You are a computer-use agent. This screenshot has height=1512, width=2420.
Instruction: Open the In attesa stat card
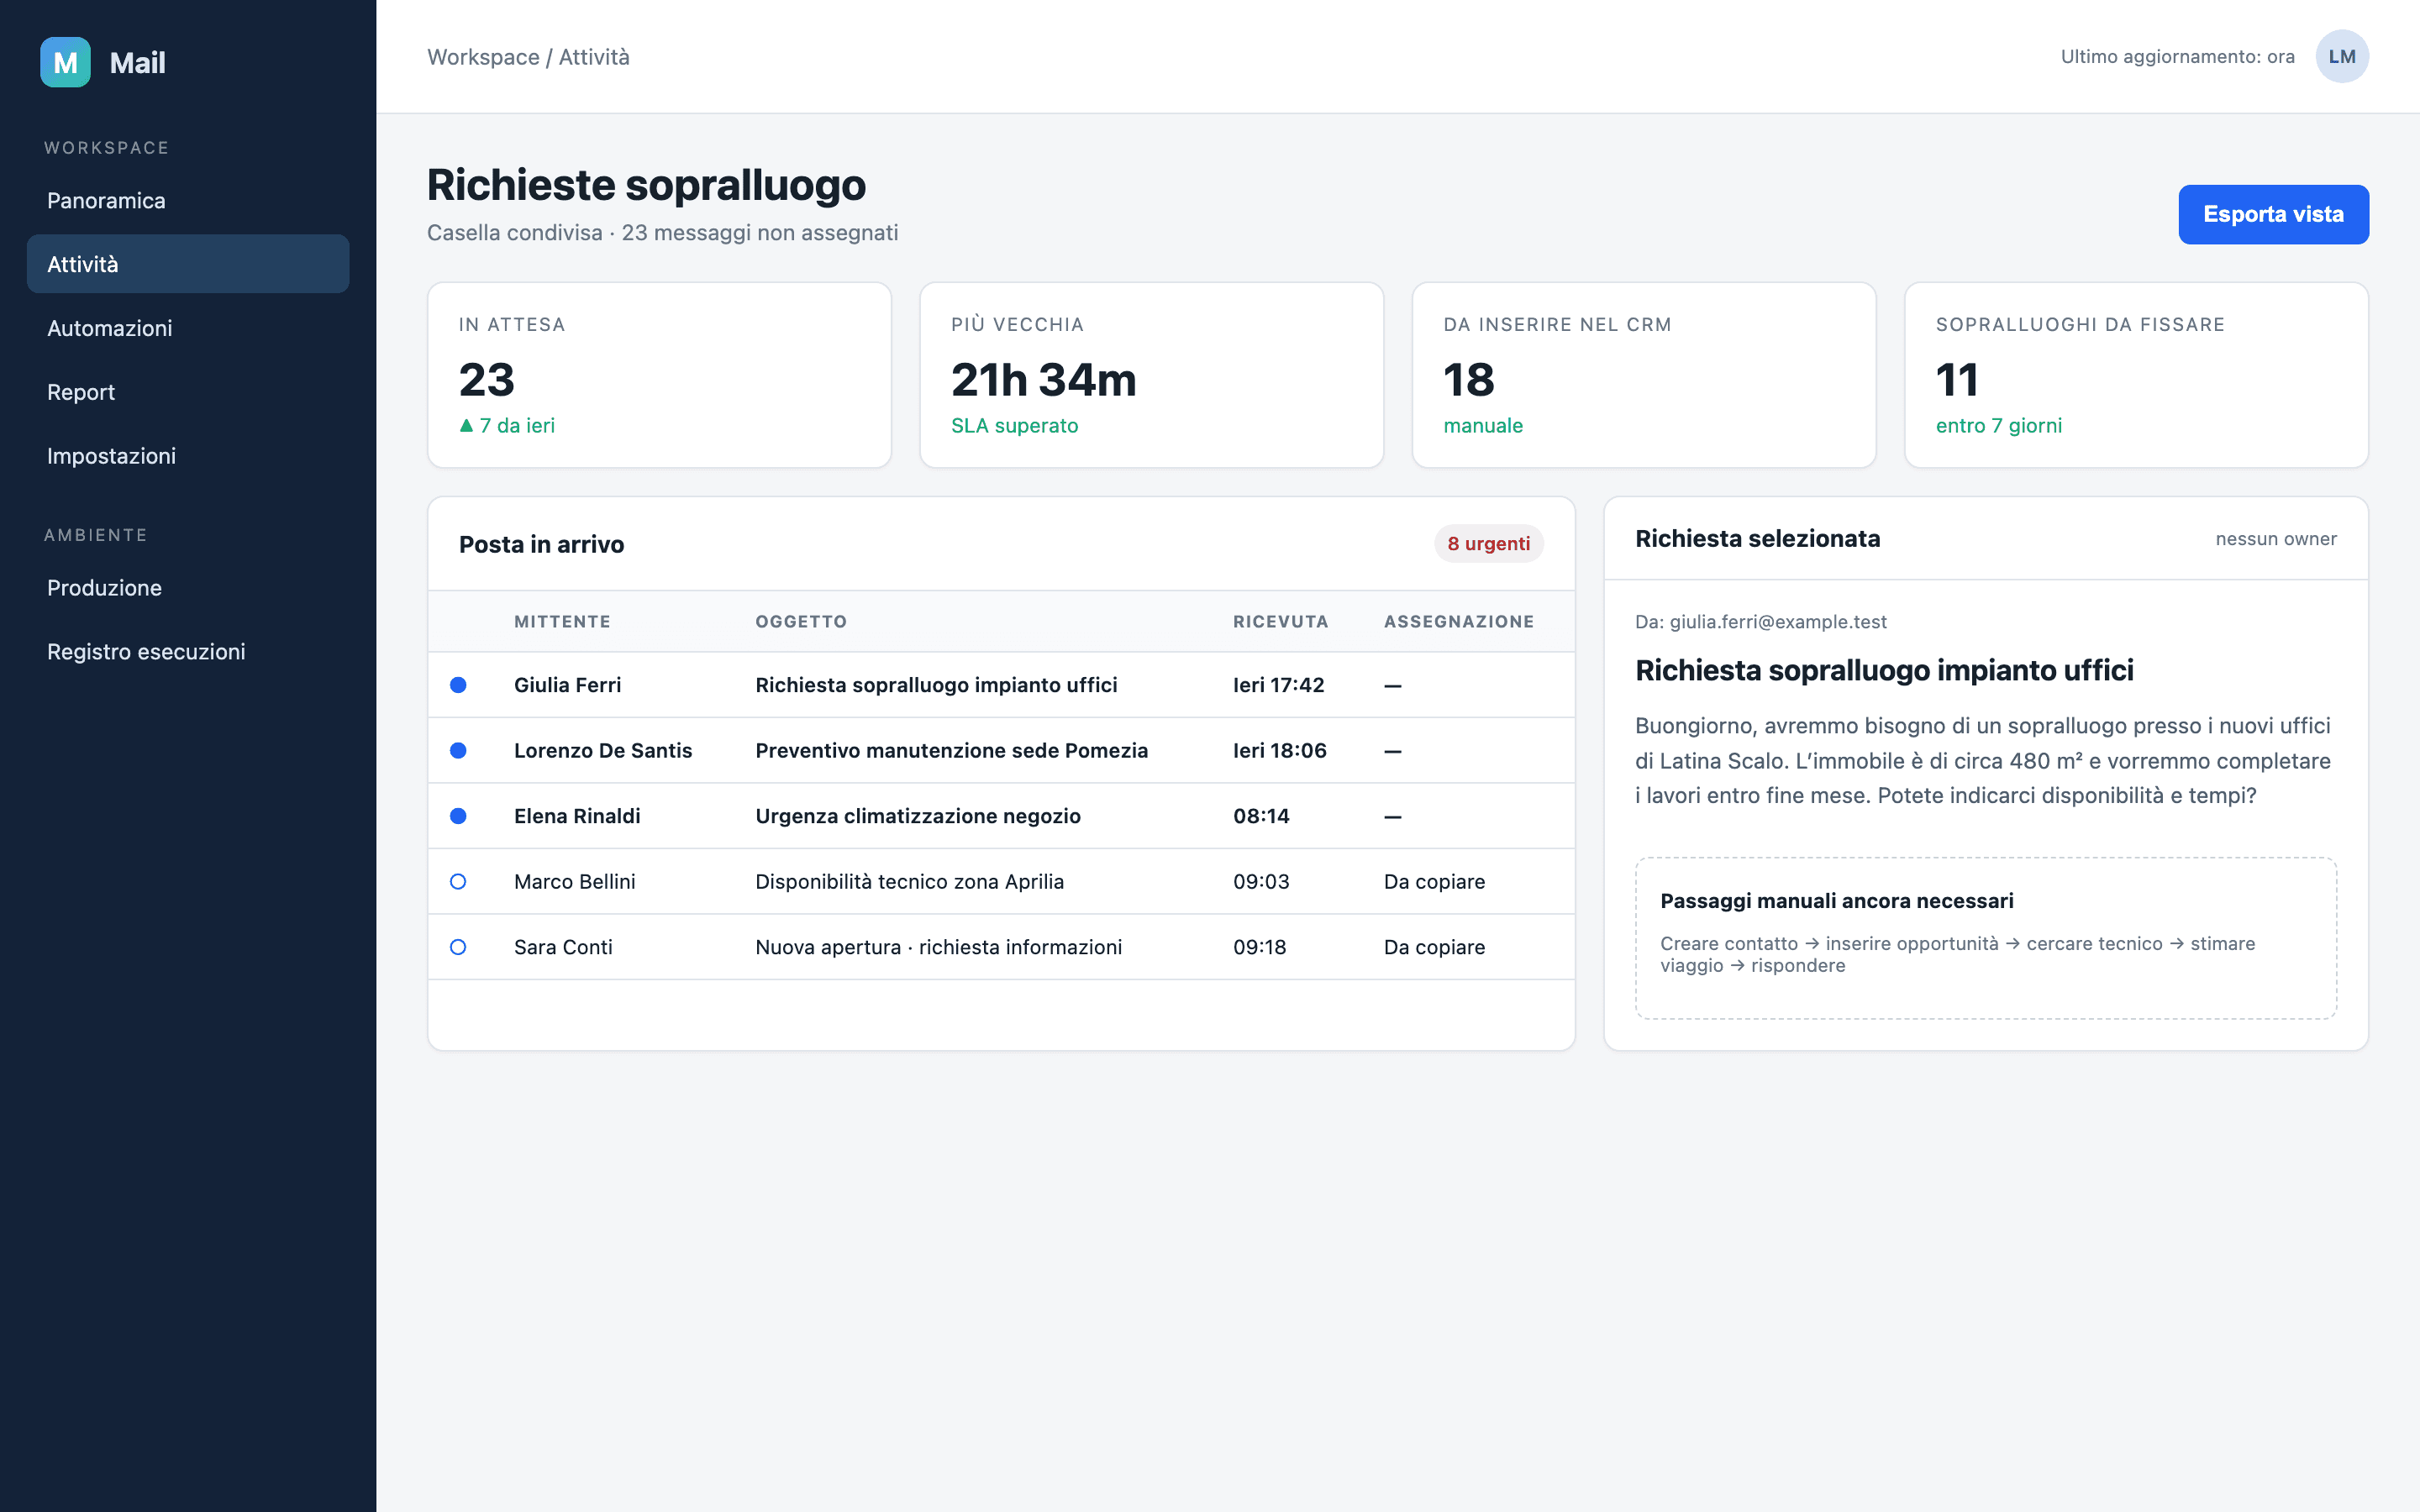[659, 375]
